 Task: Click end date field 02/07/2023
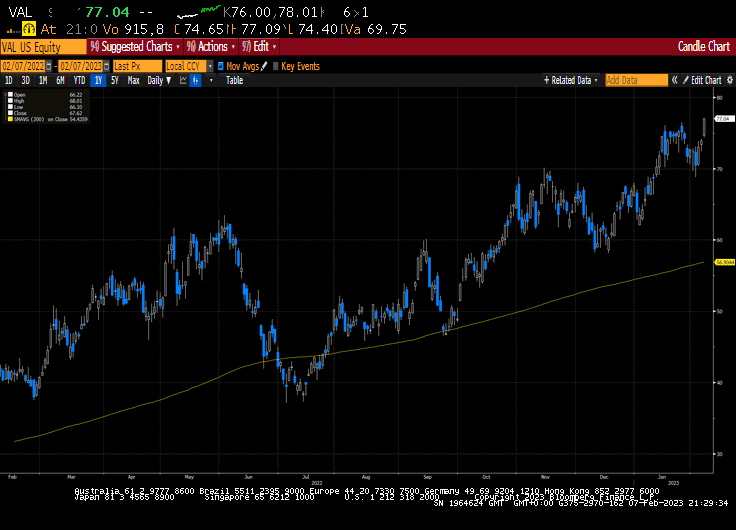click(x=81, y=66)
